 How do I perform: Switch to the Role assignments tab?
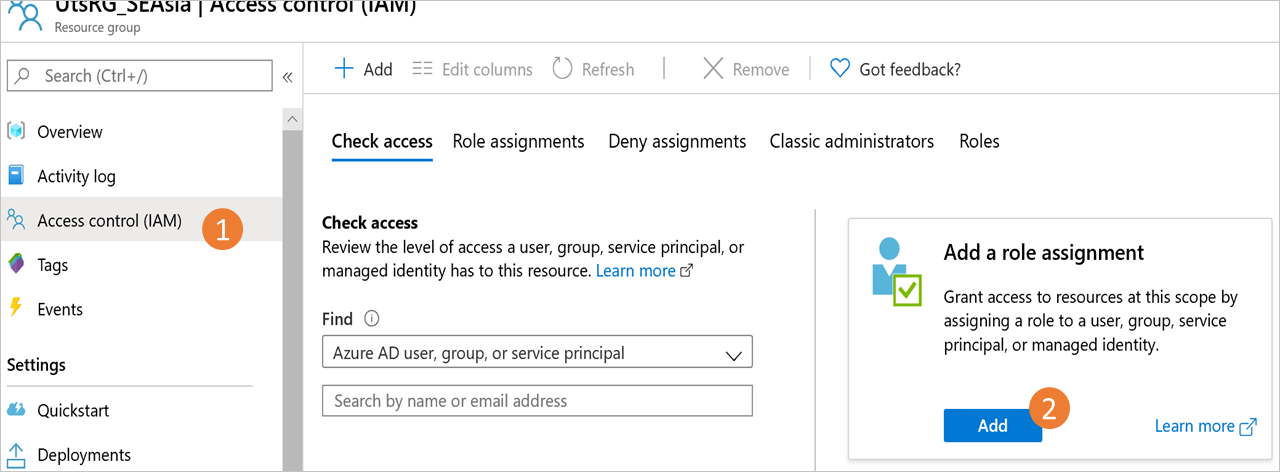518,141
